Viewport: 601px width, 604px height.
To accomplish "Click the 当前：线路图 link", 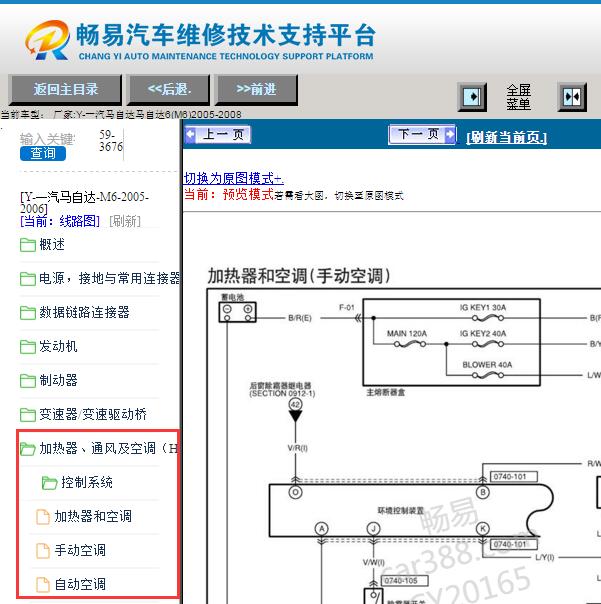I will coord(60,221).
